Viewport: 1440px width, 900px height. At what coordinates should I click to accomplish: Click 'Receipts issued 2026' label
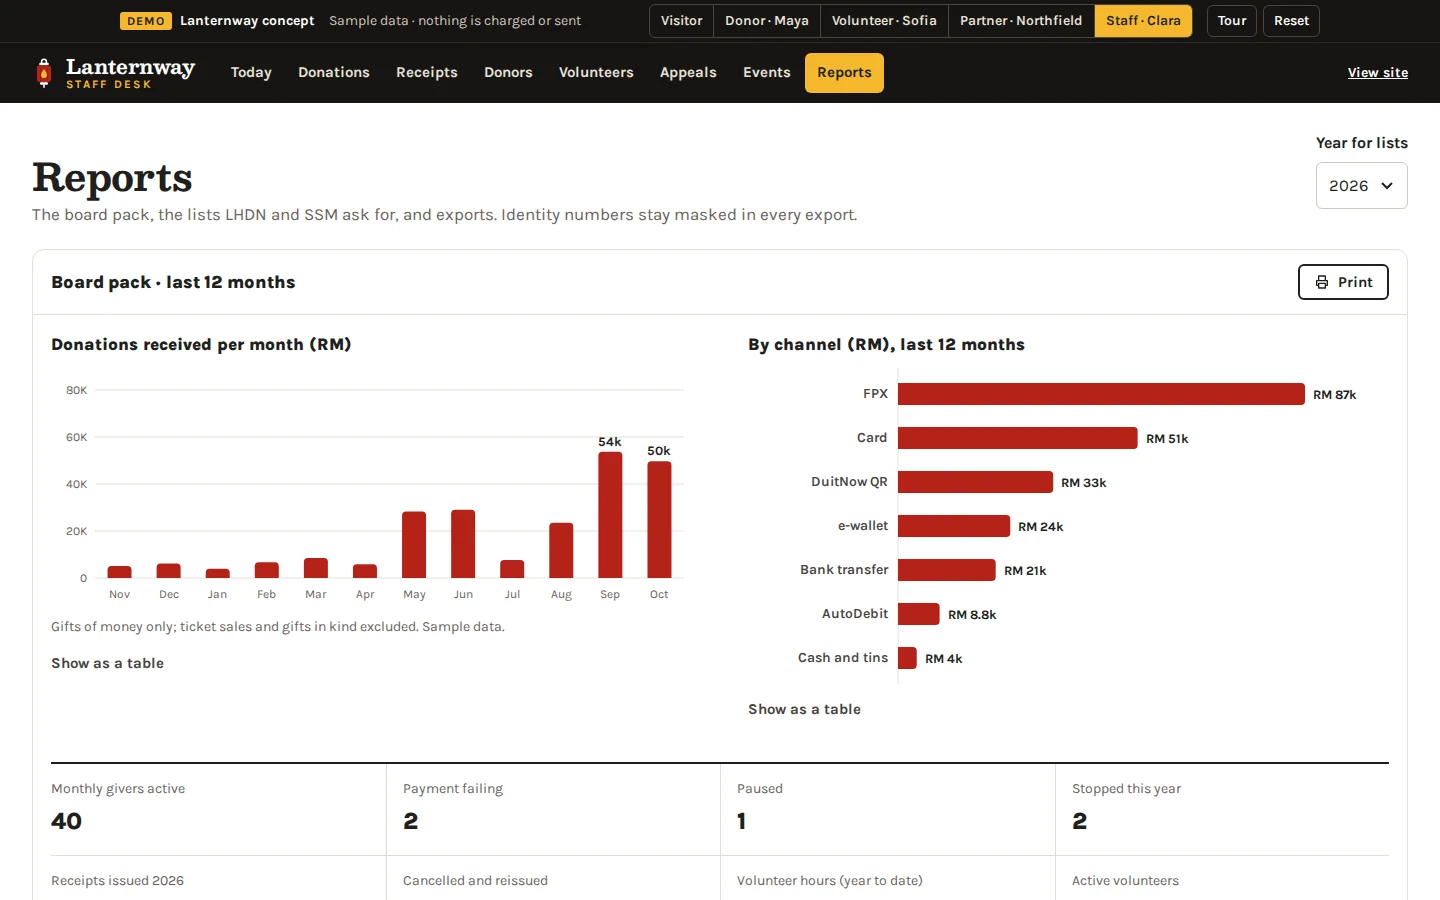117,881
